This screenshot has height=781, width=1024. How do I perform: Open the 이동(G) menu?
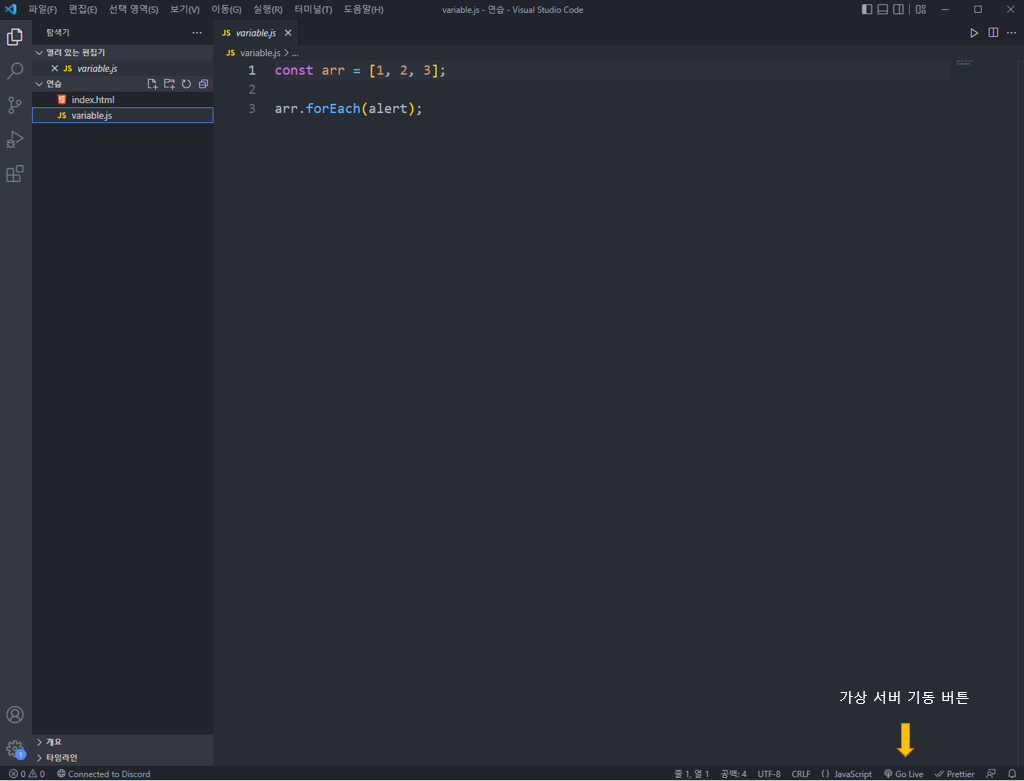[x=226, y=10]
